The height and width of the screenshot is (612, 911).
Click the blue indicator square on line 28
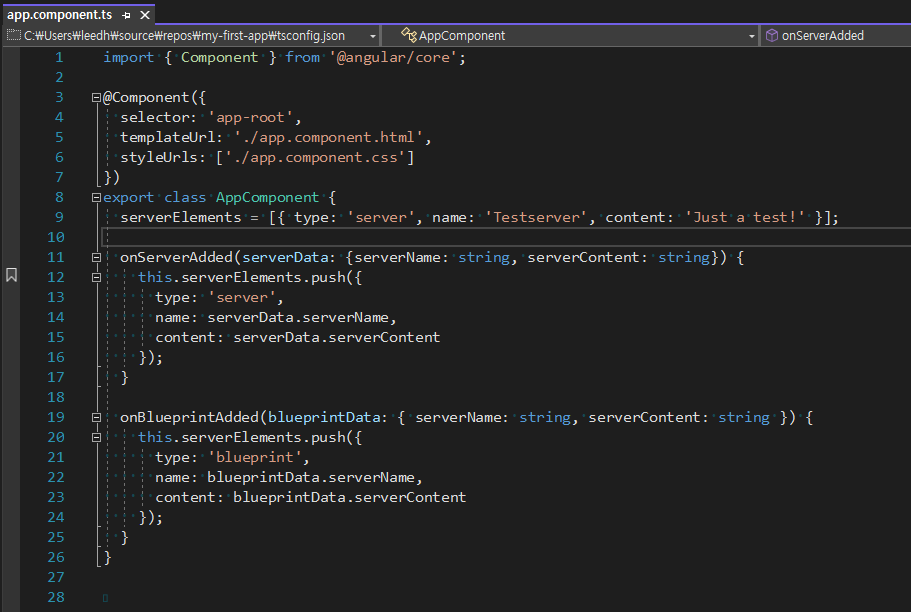(105, 597)
